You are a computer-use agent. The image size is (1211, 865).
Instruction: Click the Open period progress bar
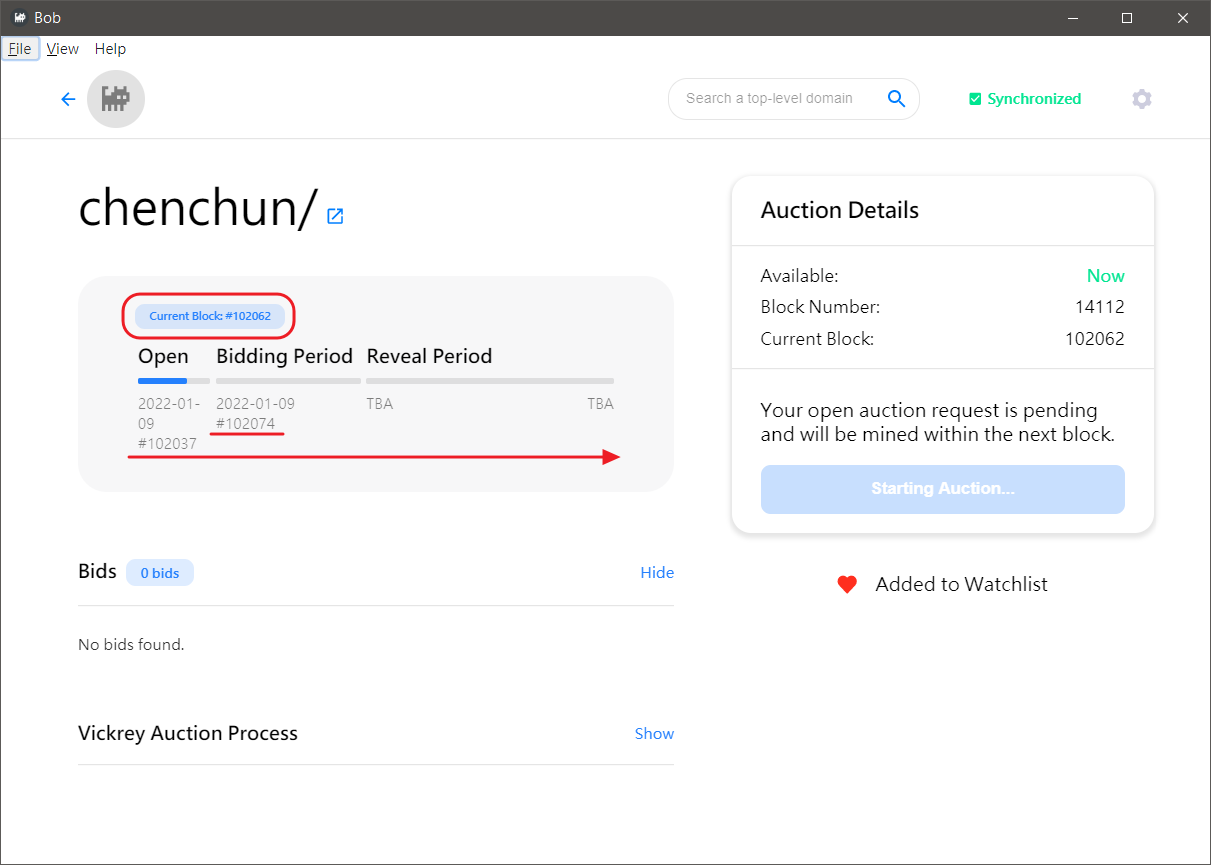tap(174, 381)
